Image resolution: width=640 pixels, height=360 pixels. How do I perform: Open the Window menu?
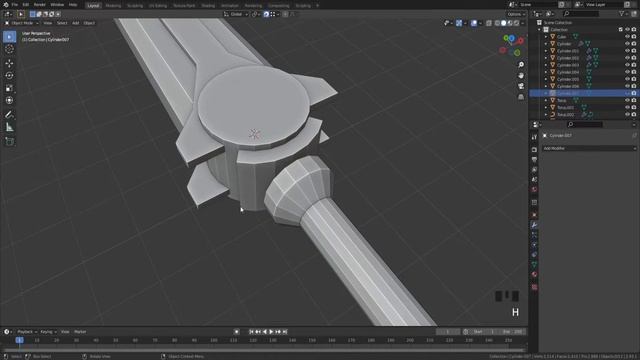57,4
